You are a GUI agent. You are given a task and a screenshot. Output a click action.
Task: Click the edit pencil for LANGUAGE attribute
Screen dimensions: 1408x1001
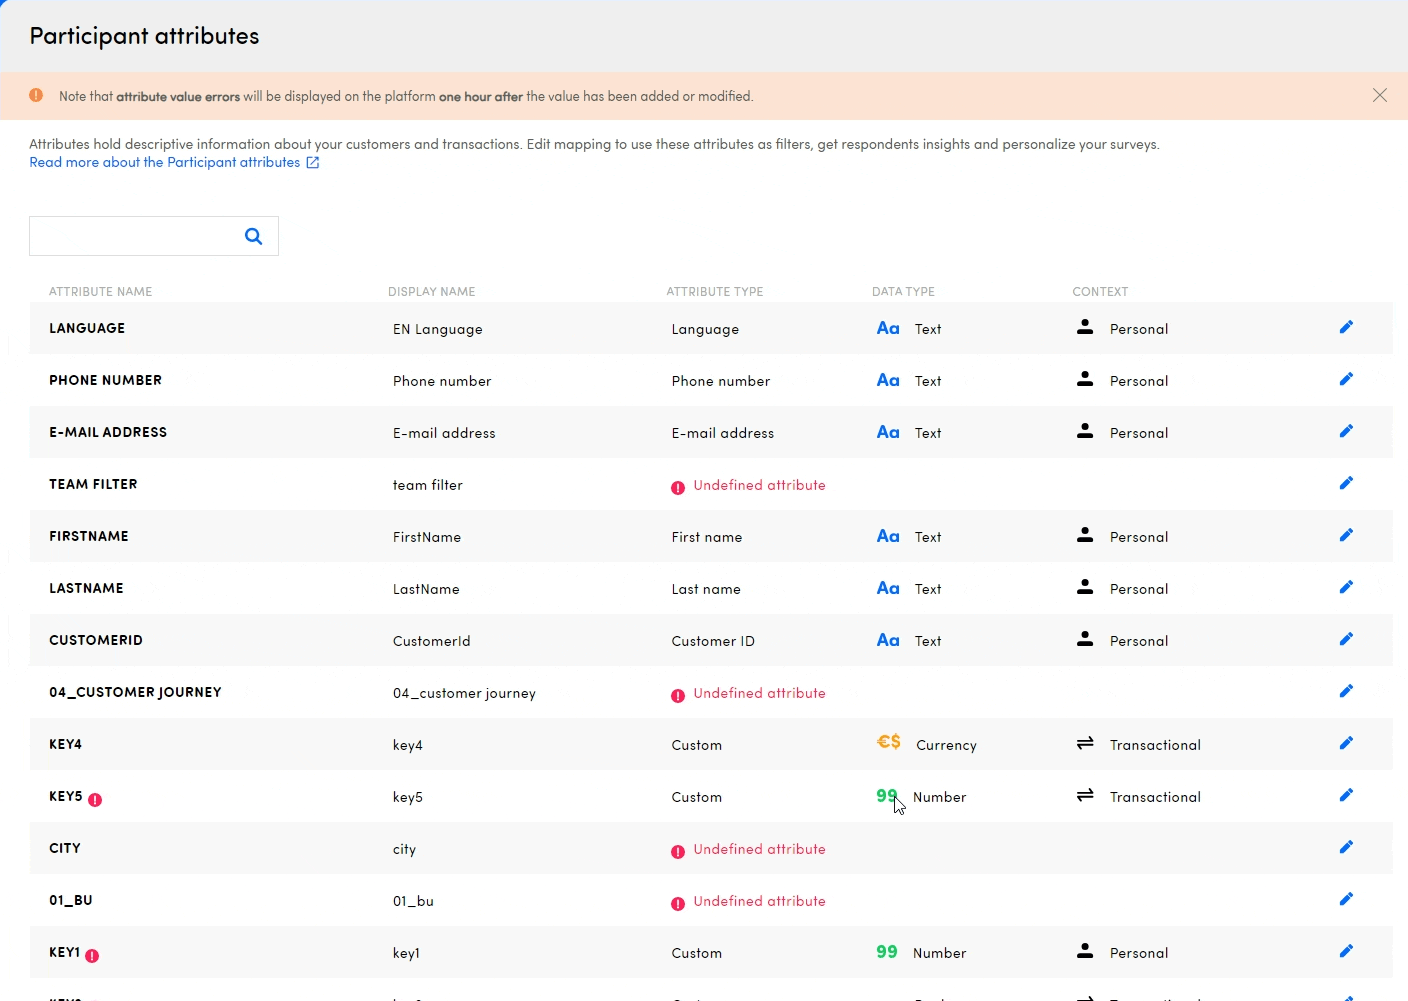[1346, 327]
